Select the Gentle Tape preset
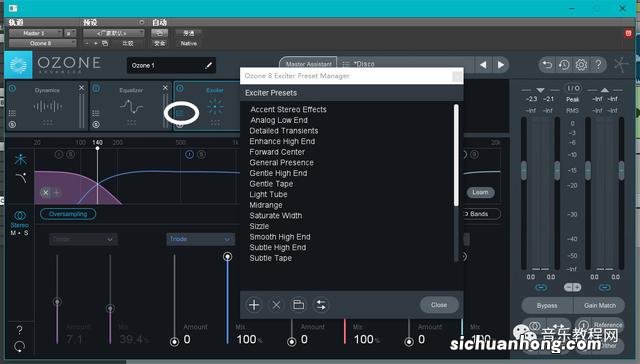The image size is (640, 364). [x=271, y=184]
